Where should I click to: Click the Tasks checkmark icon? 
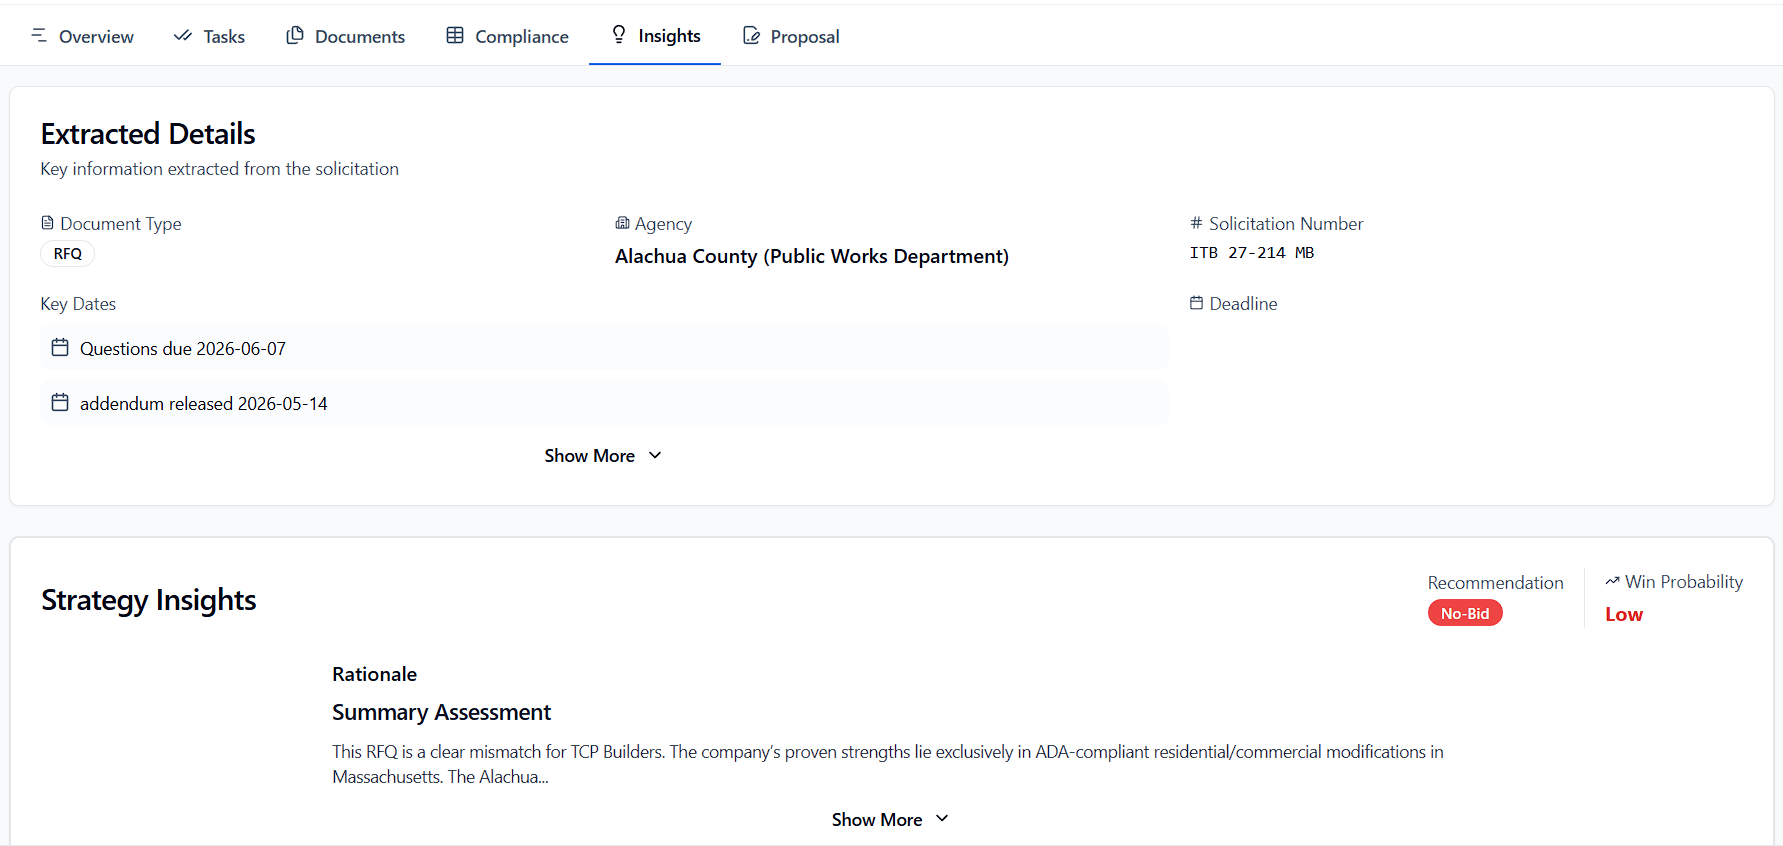point(182,35)
